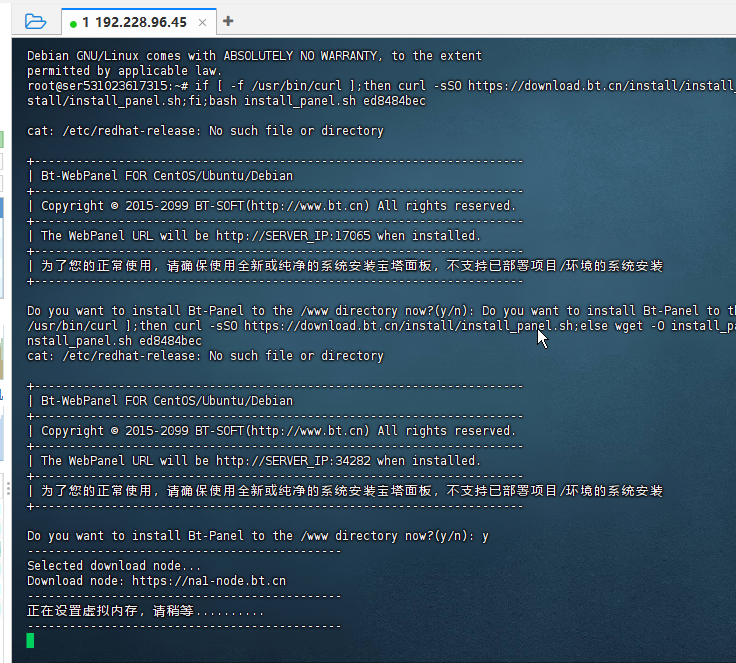736x663 pixels.
Task: Click first Chinese notice '为了您的正常使用' line
Action: [x=345, y=266]
